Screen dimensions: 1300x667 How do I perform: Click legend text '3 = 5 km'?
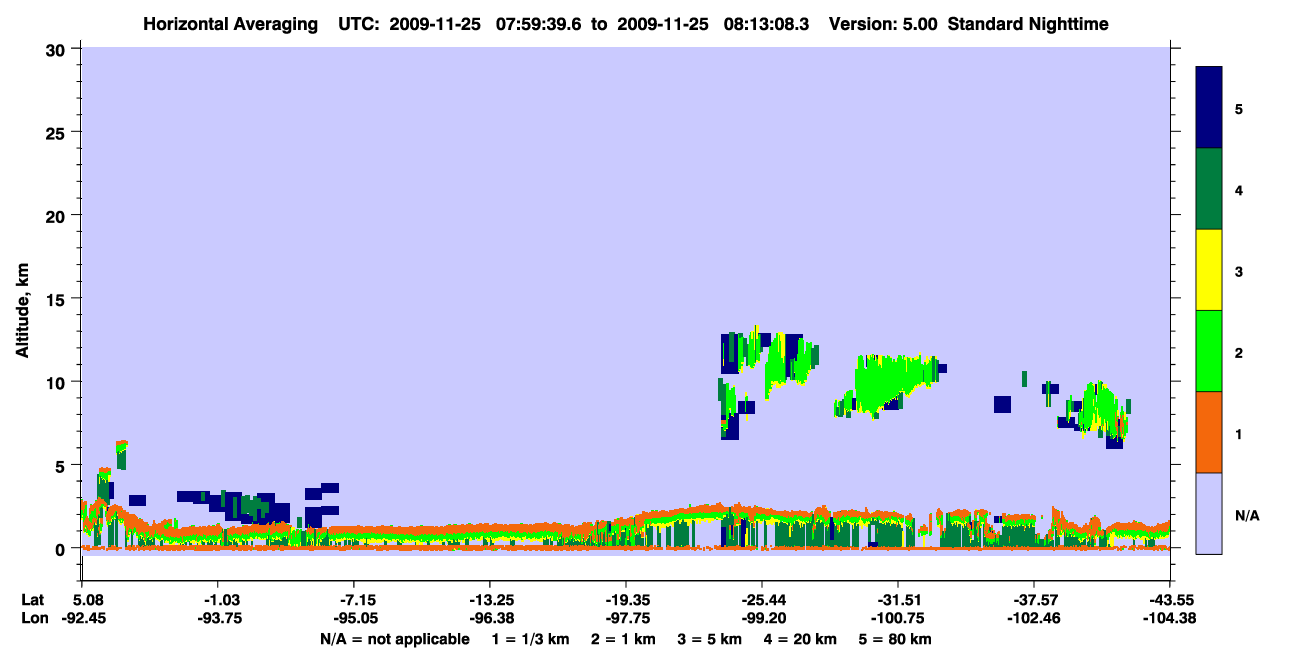[x=709, y=639]
